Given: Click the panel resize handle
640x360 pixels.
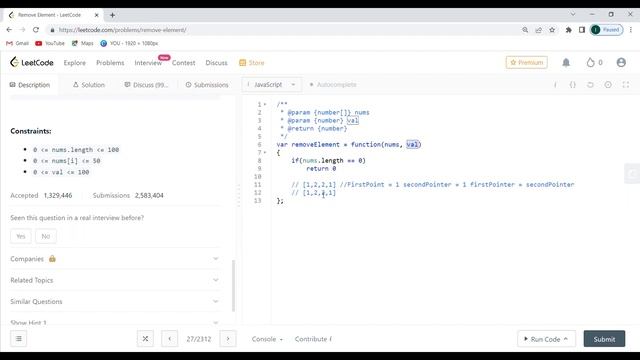Looking at the screenshot, I should pyautogui.click(x=239, y=196).
